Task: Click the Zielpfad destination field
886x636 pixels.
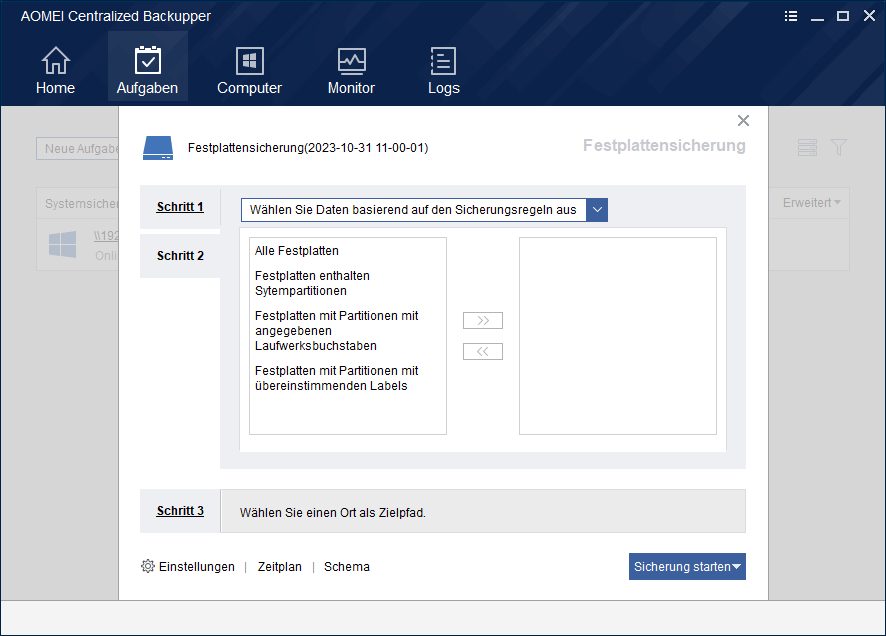Action: [483, 511]
